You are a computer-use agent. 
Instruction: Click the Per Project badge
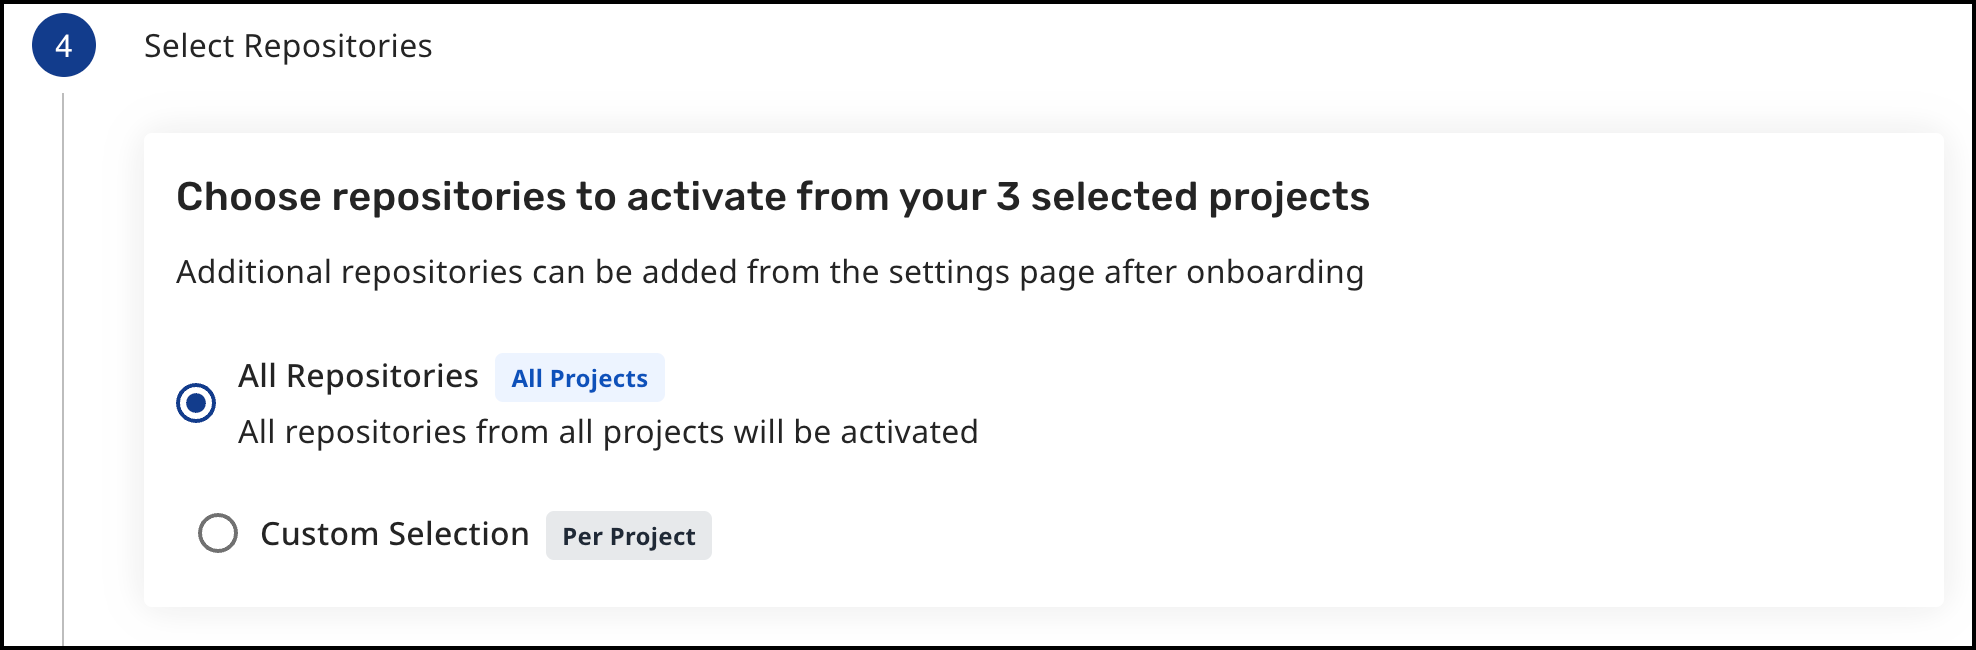(x=628, y=536)
